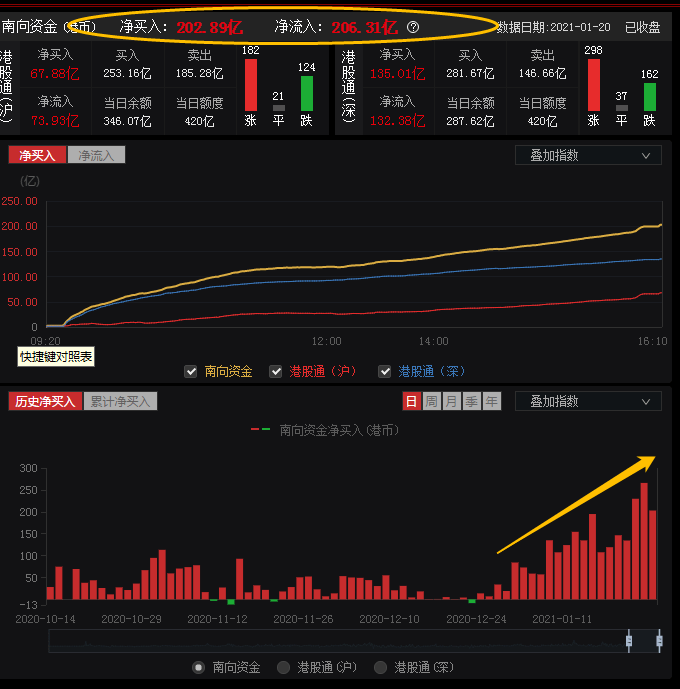
Task: Click the 沪 卖出 185.28亿 value
Action: (x=199, y=73)
